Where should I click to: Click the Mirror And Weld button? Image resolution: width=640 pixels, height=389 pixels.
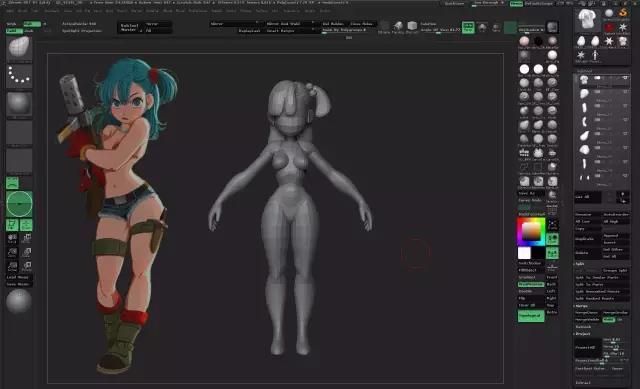click(291, 24)
